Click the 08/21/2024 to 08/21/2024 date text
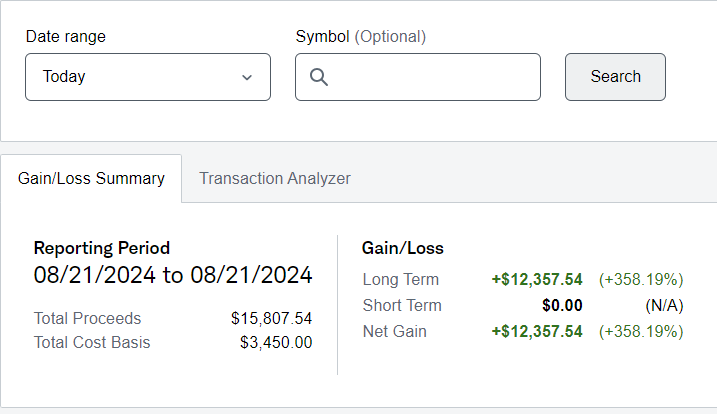The height and width of the screenshot is (414, 717). pos(173,275)
